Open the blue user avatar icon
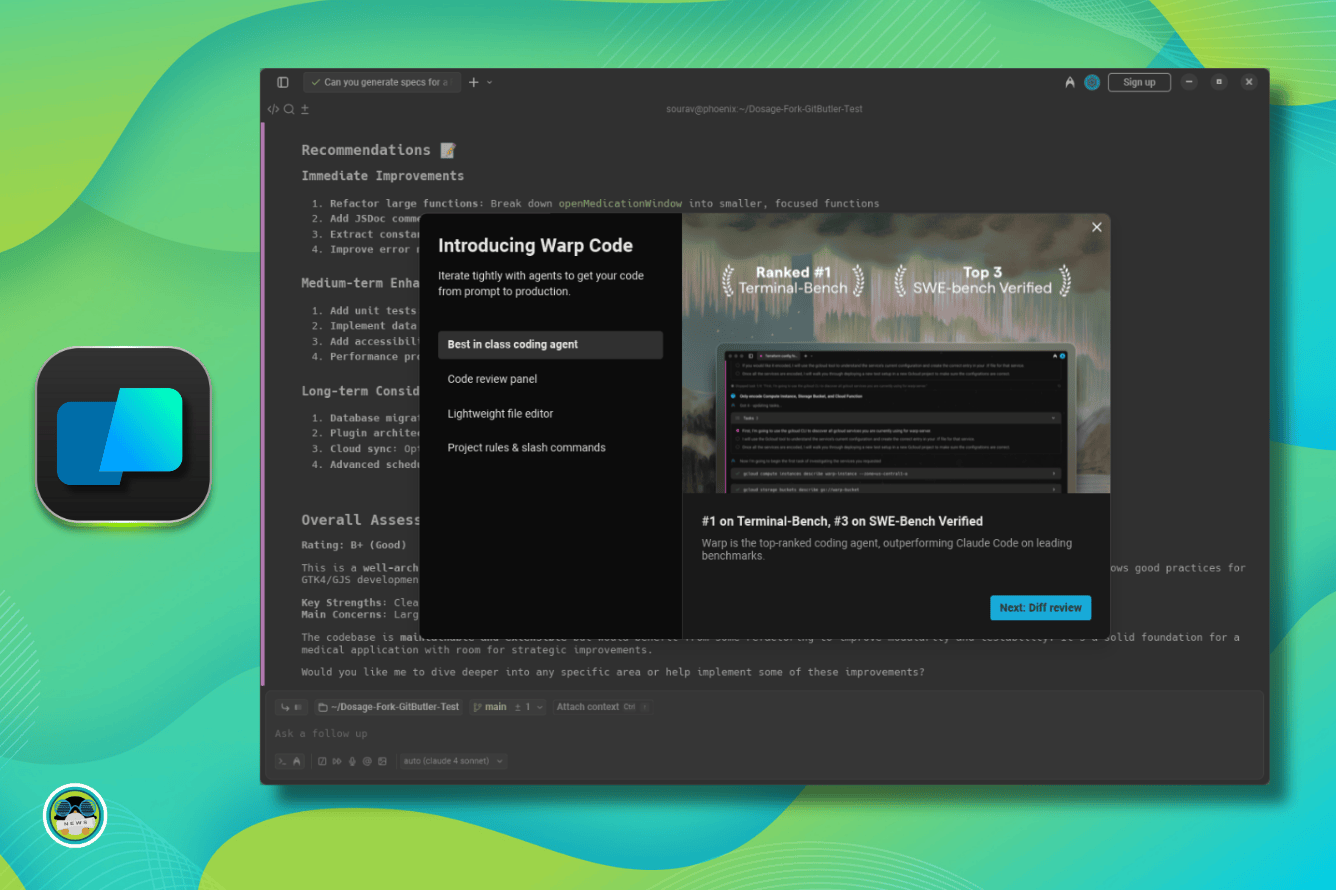Image resolution: width=1336 pixels, height=890 pixels. pos(1092,82)
